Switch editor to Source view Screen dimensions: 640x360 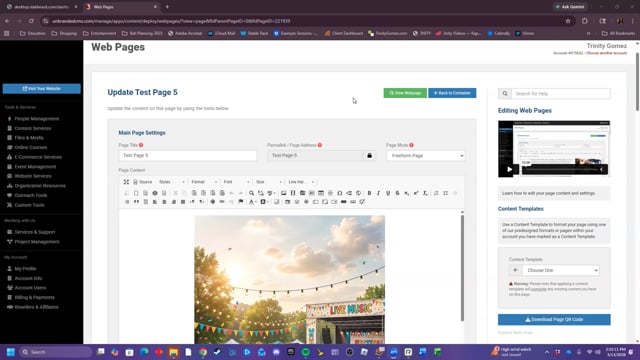[142, 182]
